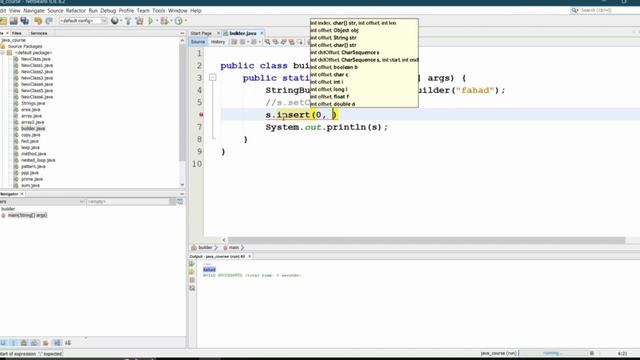Click the builder breadcrumb

(205, 248)
